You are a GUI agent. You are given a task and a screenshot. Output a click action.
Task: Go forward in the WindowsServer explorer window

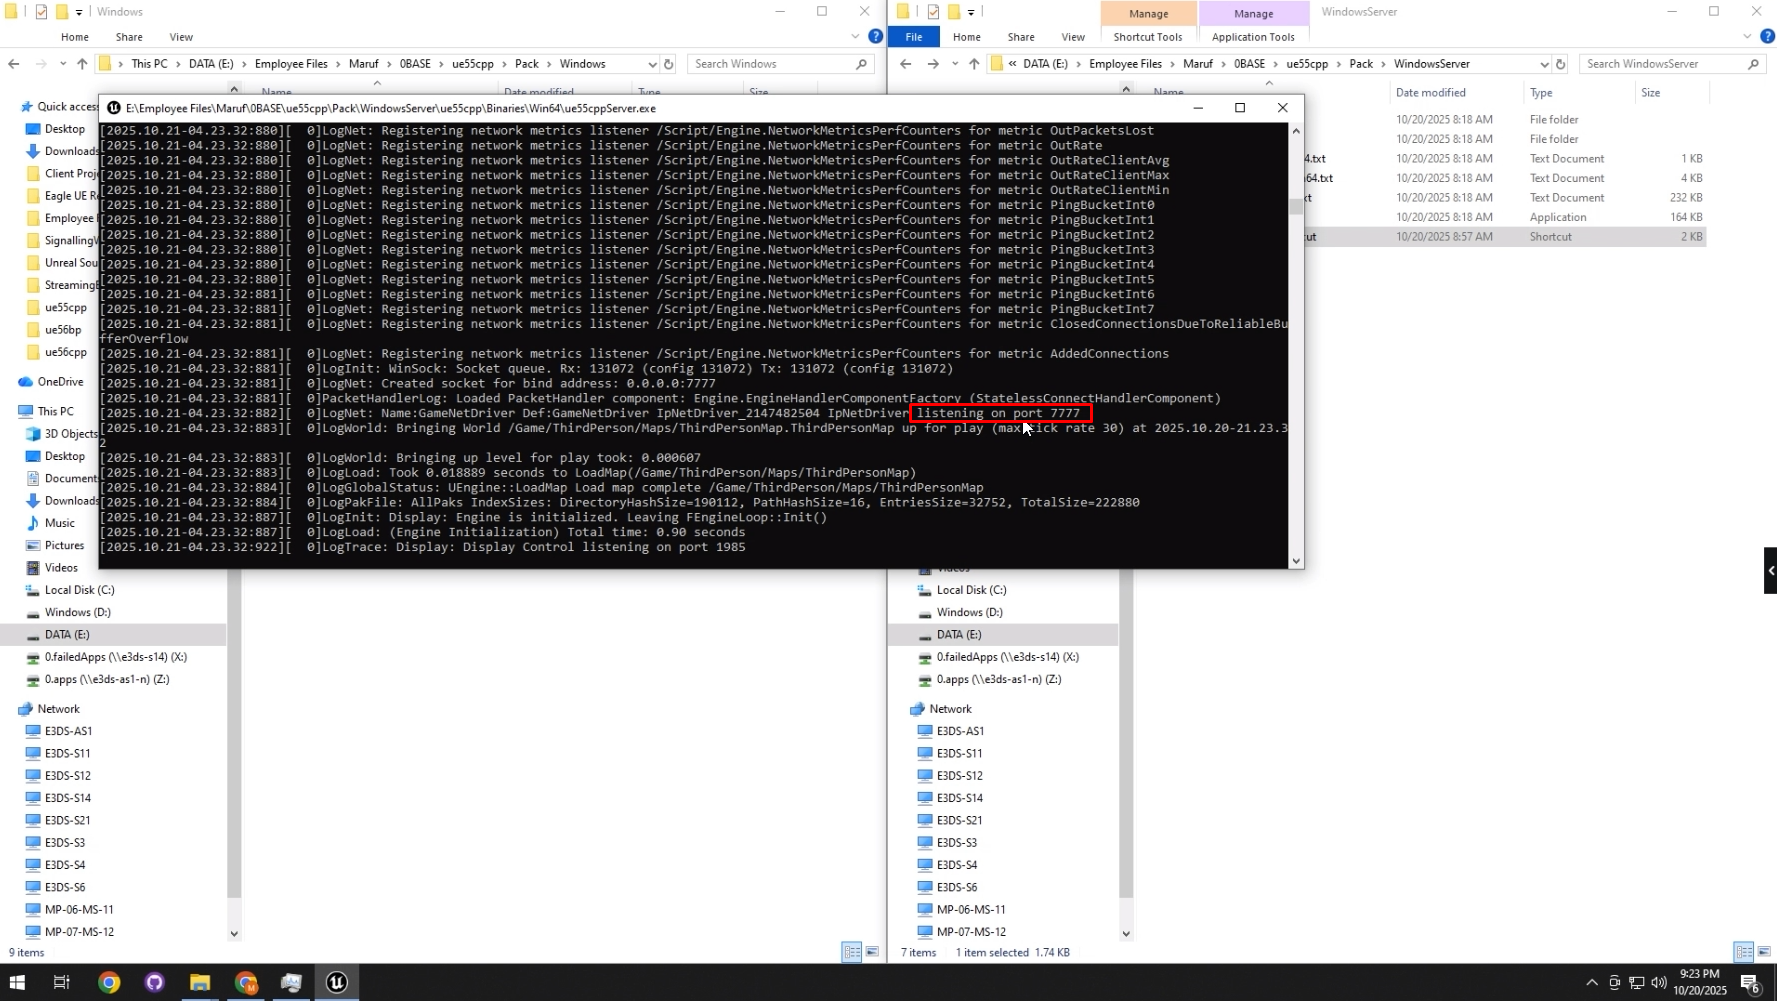pos(933,64)
